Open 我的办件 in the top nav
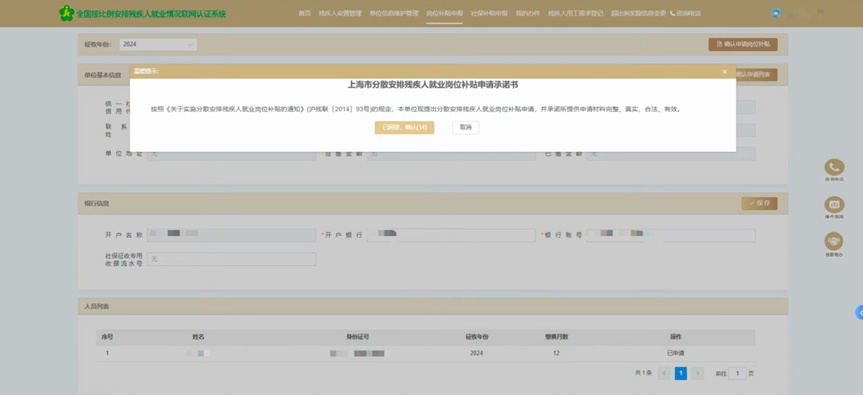Image resolution: width=863 pixels, height=395 pixels. (527, 13)
